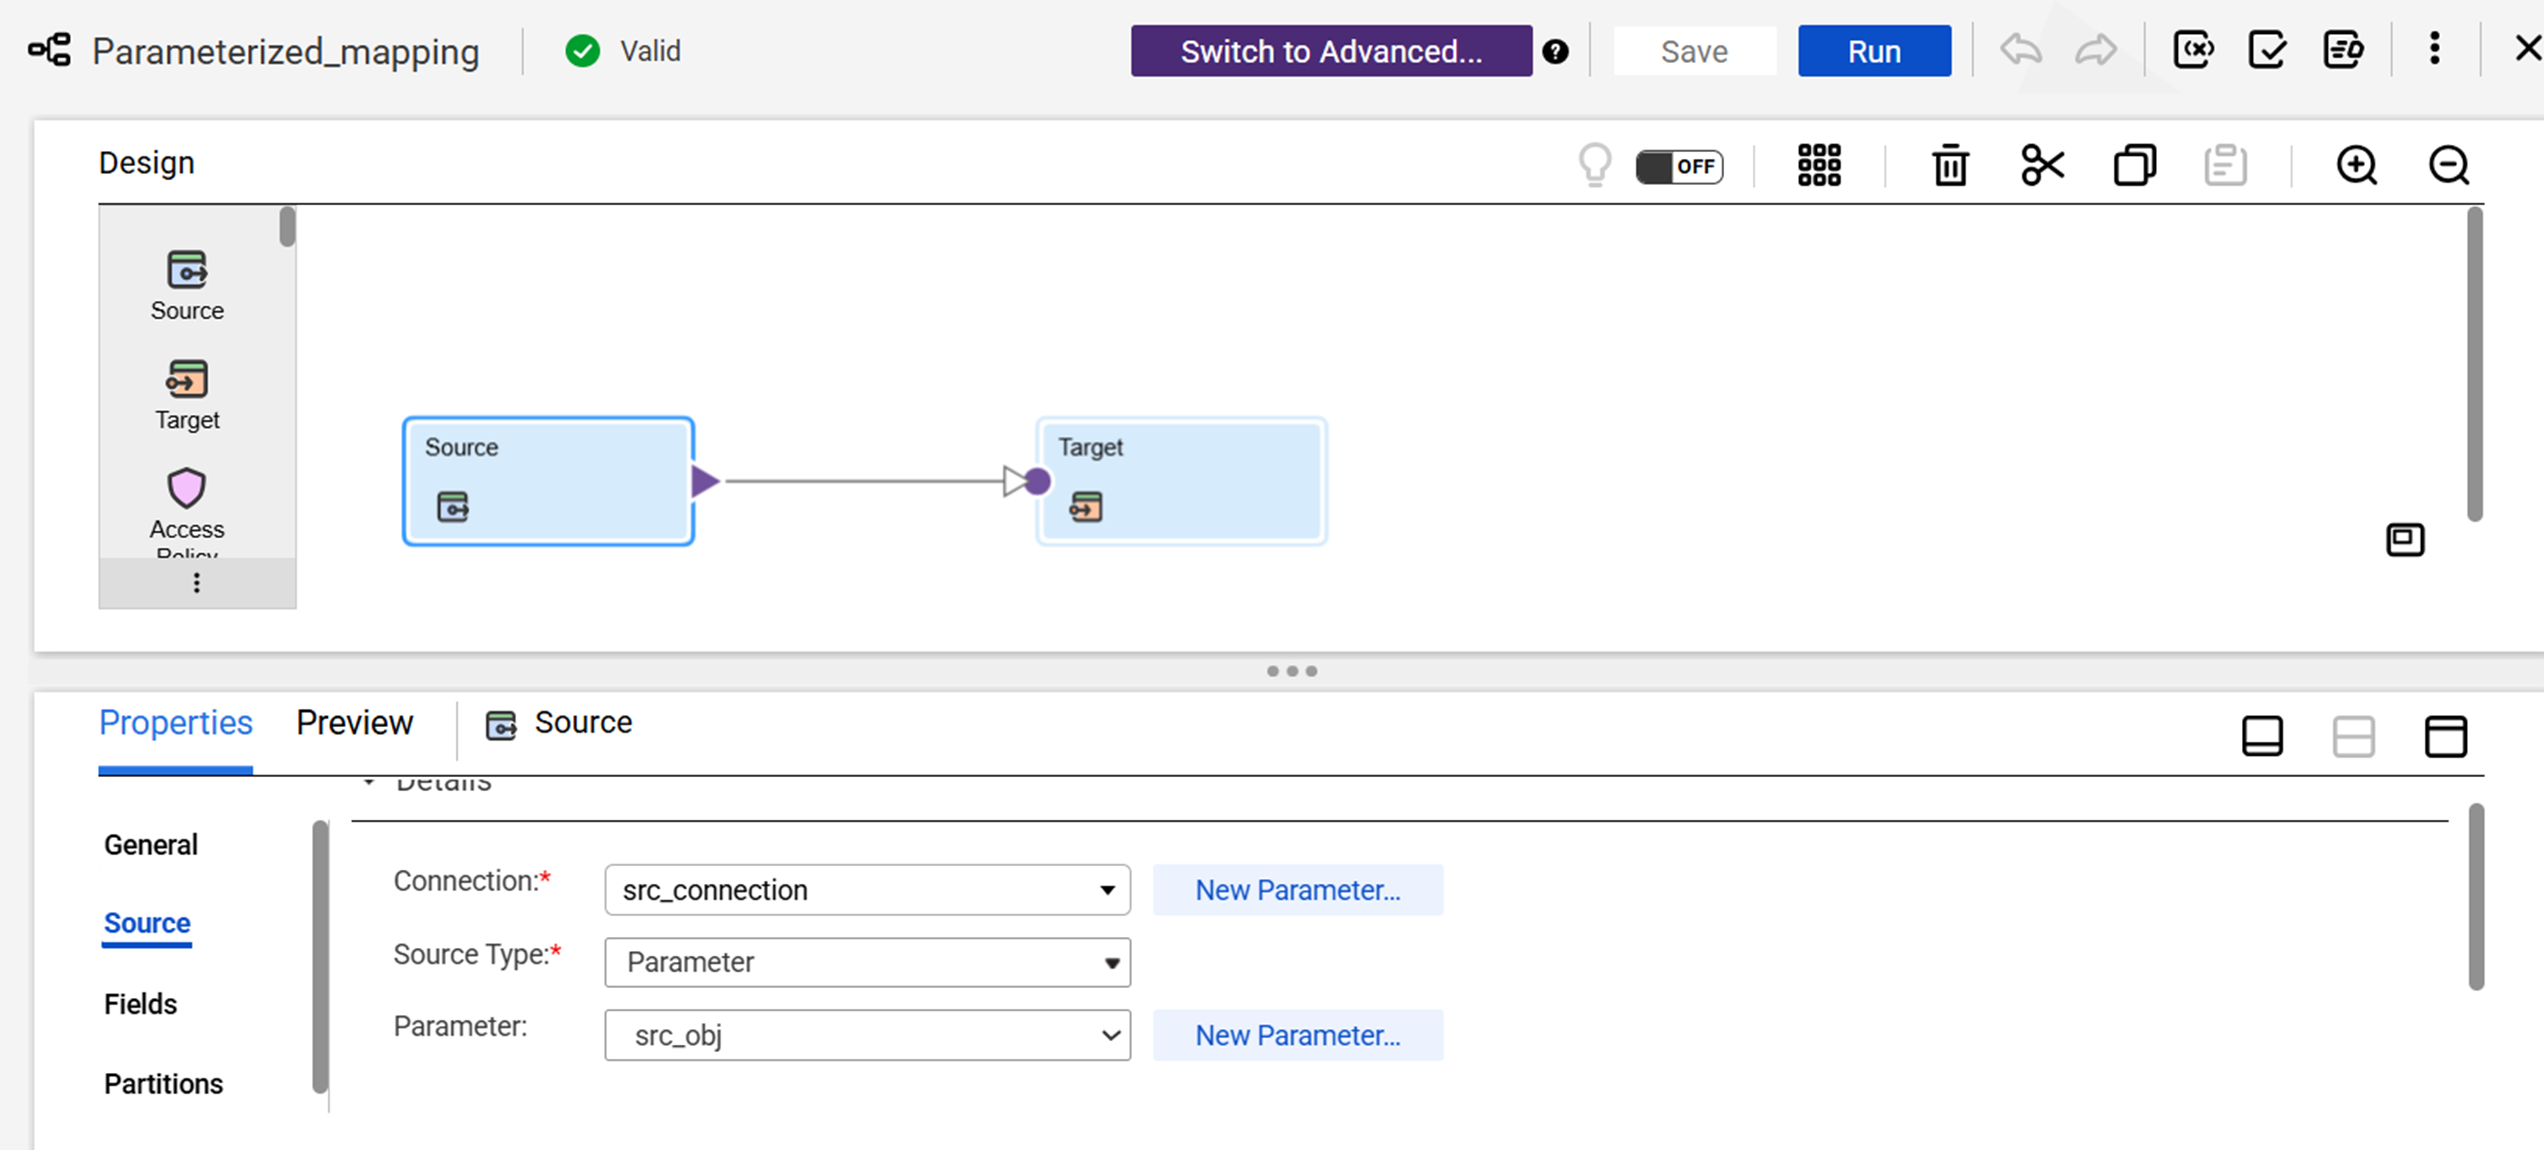This screenshot has width=2544, height=1150.
Task: Switch to the Properties tab
Action: pyautogui.click(x=176, y=723)
